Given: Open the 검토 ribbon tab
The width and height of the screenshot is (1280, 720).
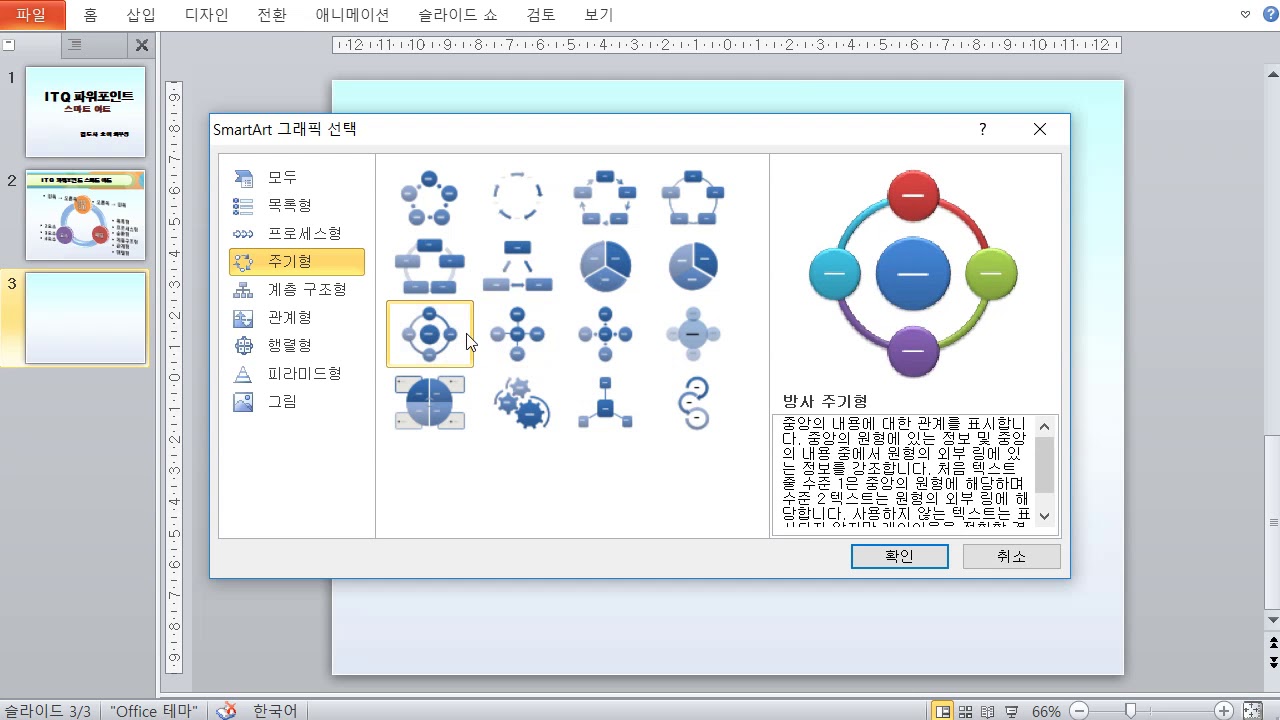Looking at the screenshot, I should [x=540, y=15].
